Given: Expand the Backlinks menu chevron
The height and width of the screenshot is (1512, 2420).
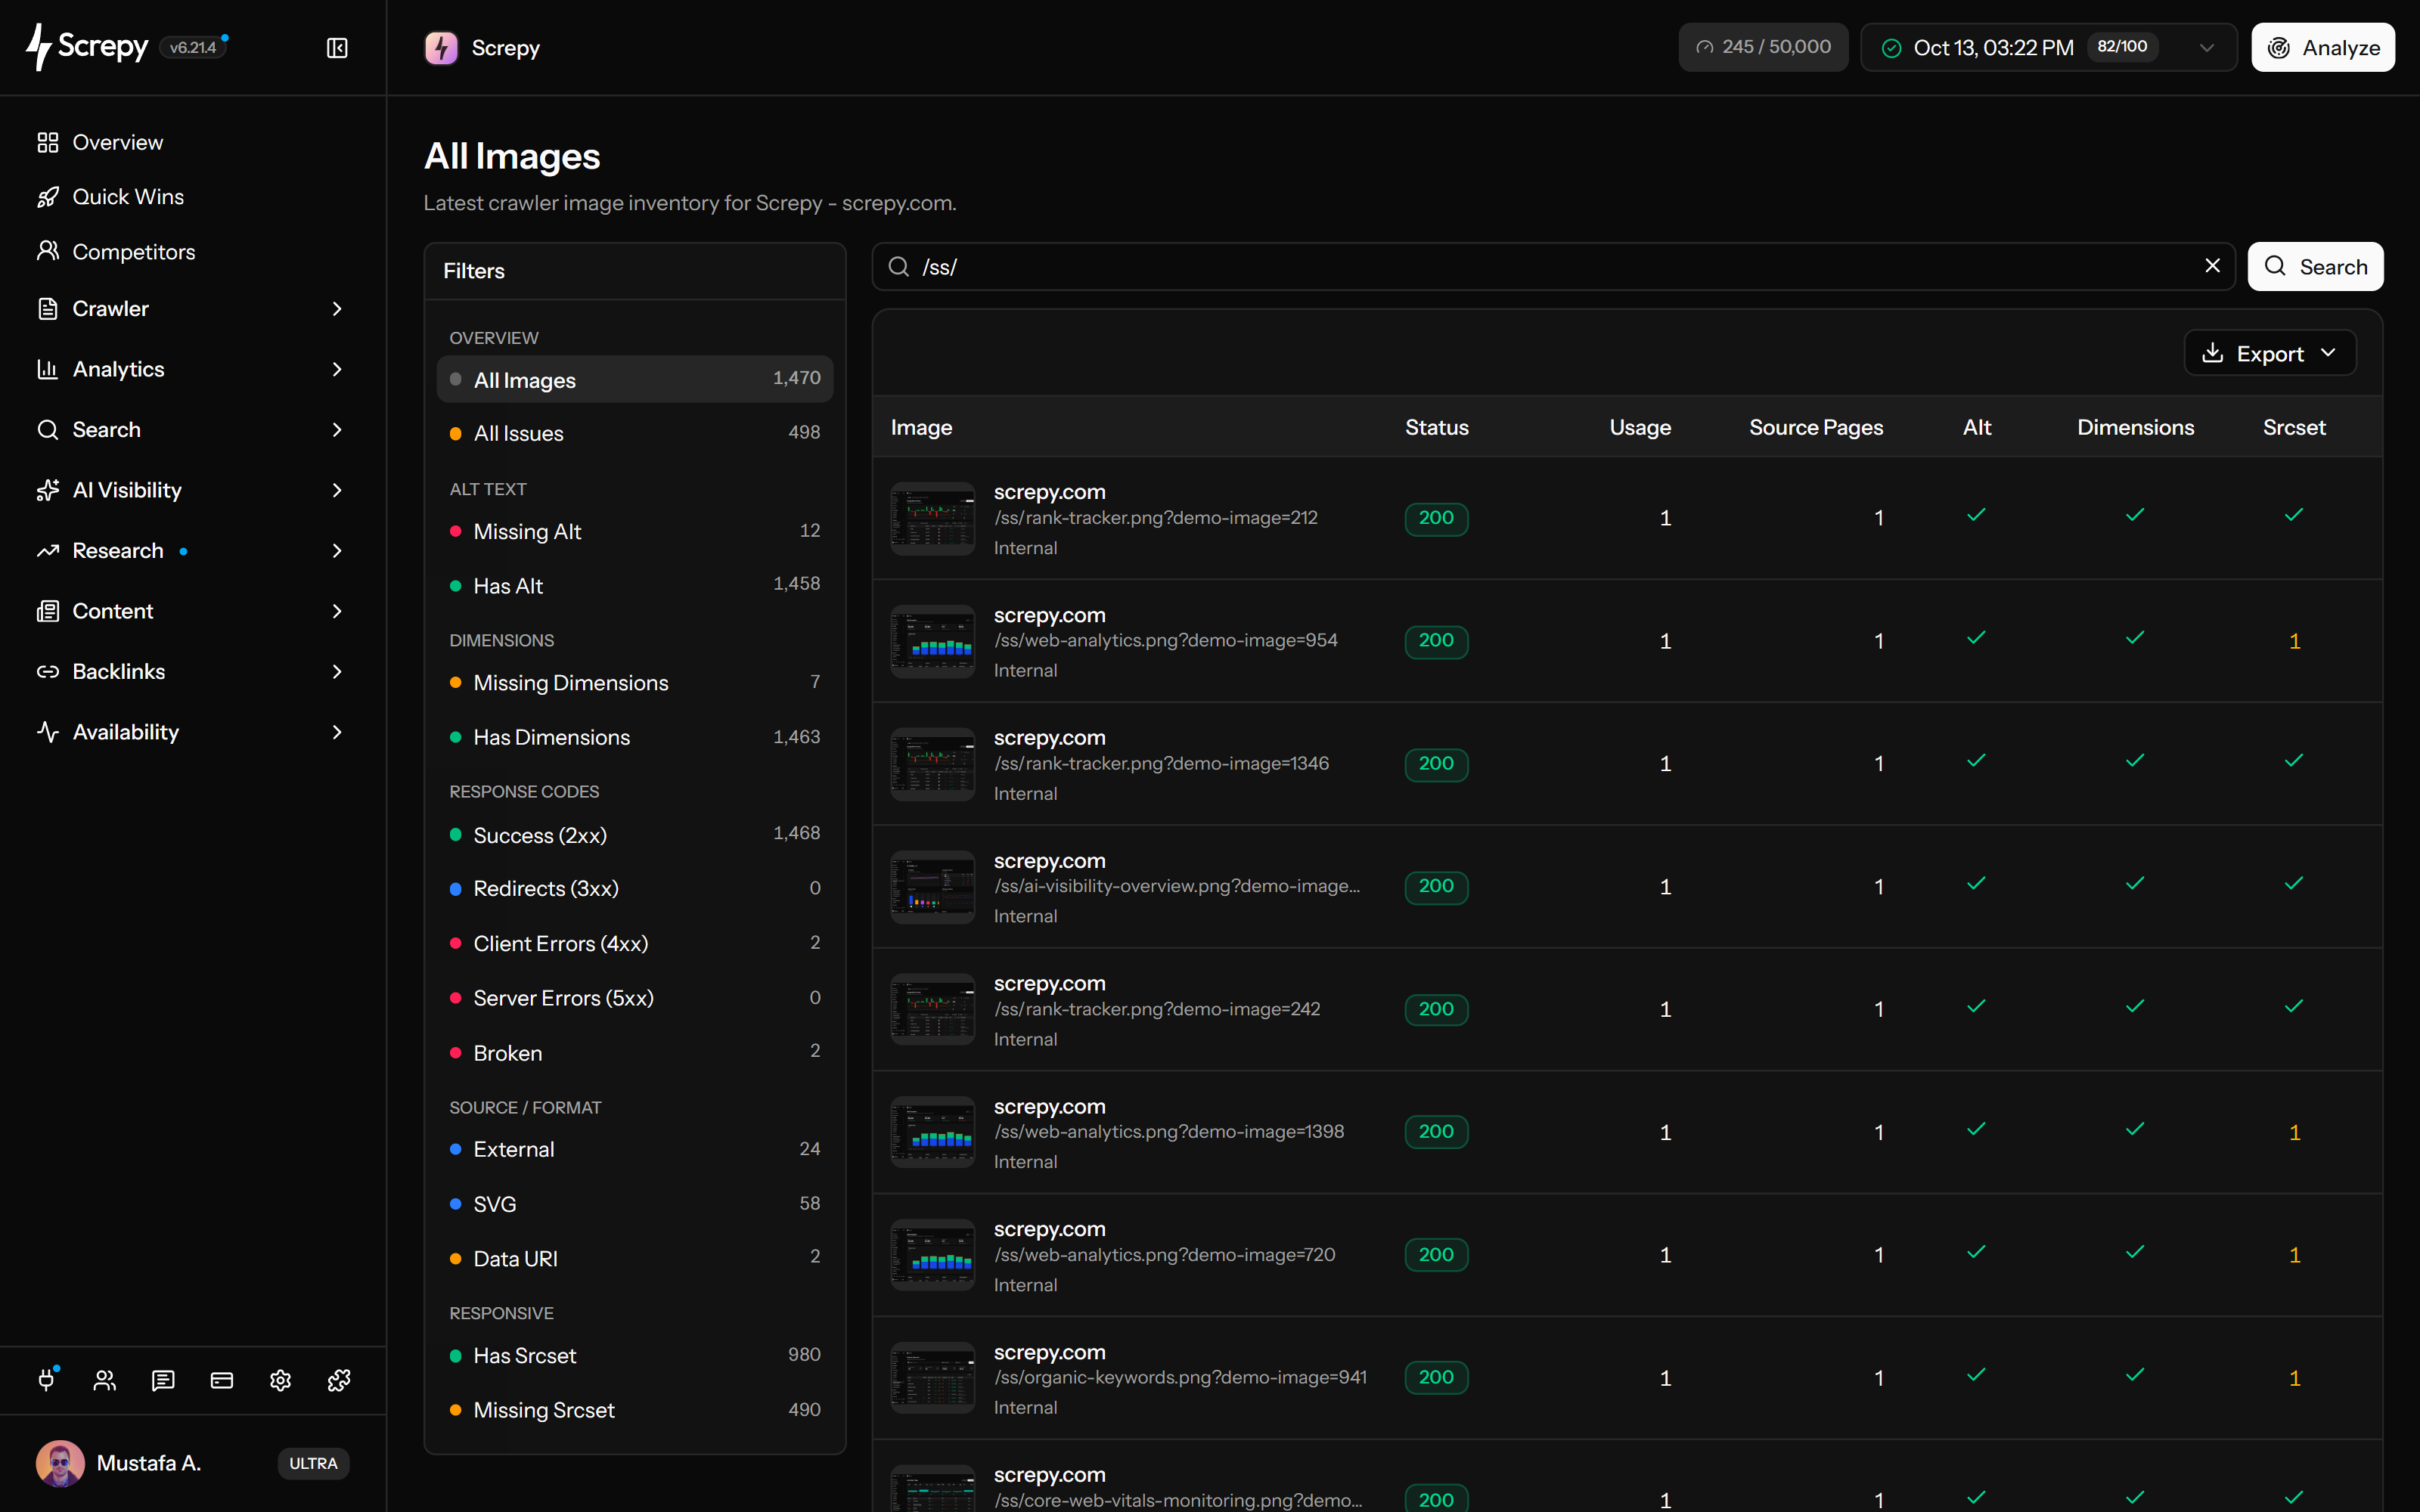Looking at the screenshot, I should [337, 672].
